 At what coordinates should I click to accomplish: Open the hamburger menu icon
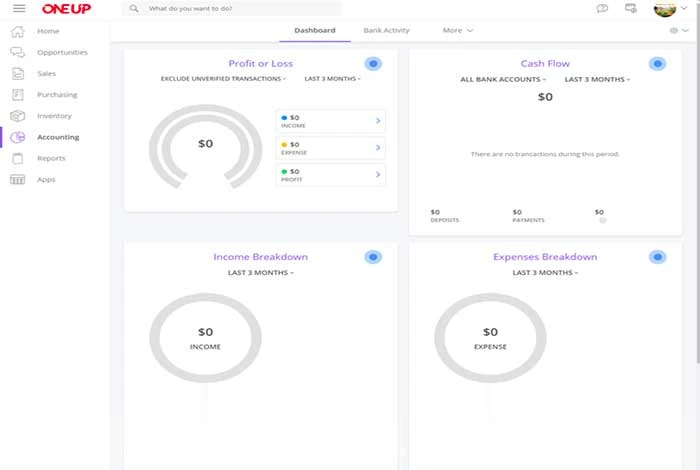click(19, 8)
